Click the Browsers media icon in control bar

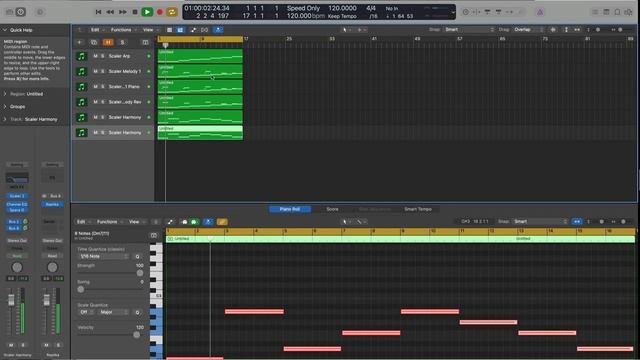click(x=629, y=12)
